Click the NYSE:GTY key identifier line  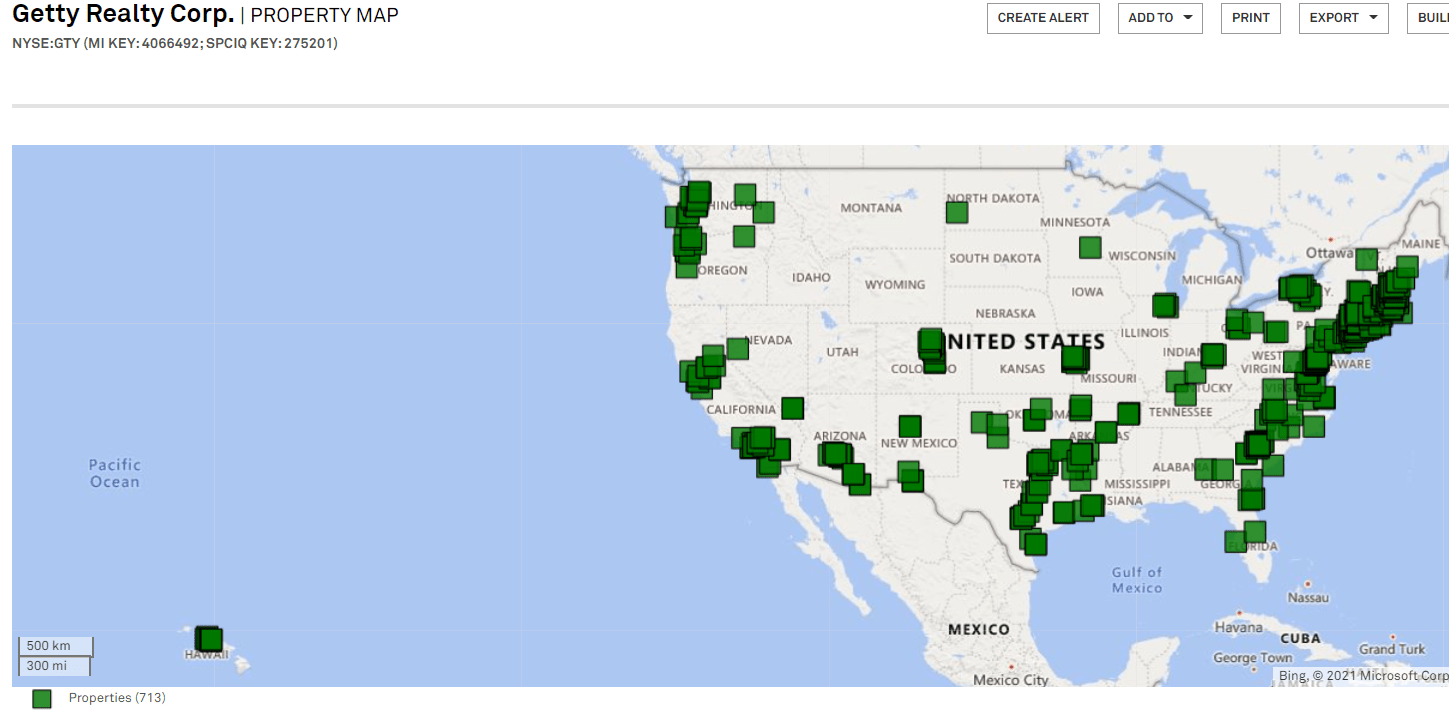pos(175,44)
